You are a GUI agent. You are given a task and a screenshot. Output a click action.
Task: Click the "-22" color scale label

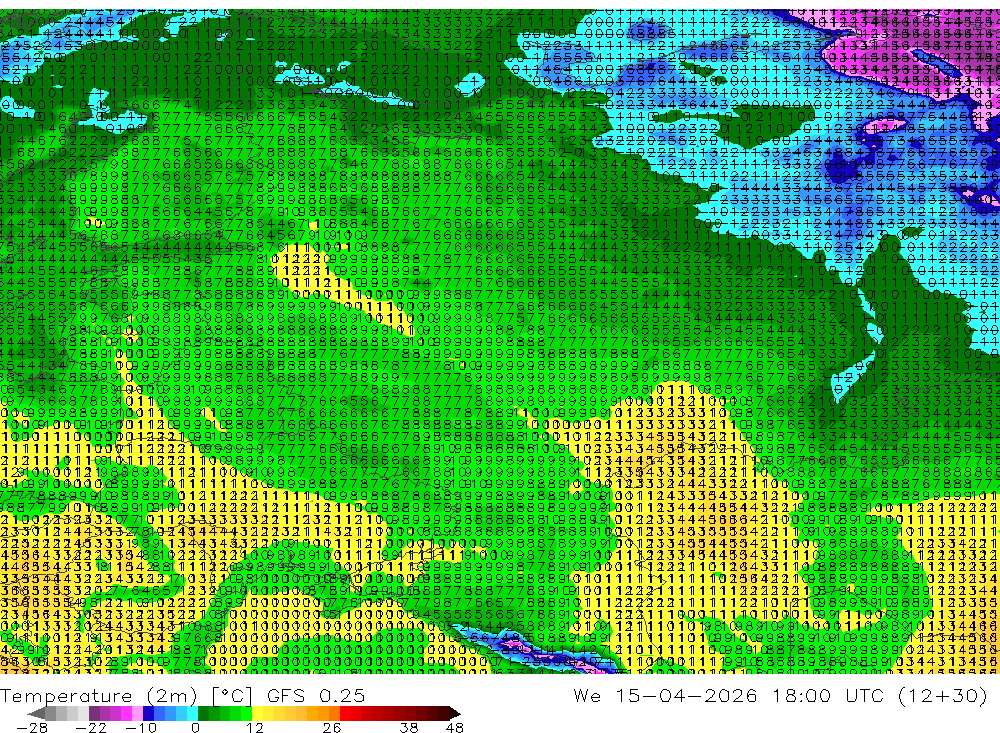pyautogui.click(x=91, y=728)
